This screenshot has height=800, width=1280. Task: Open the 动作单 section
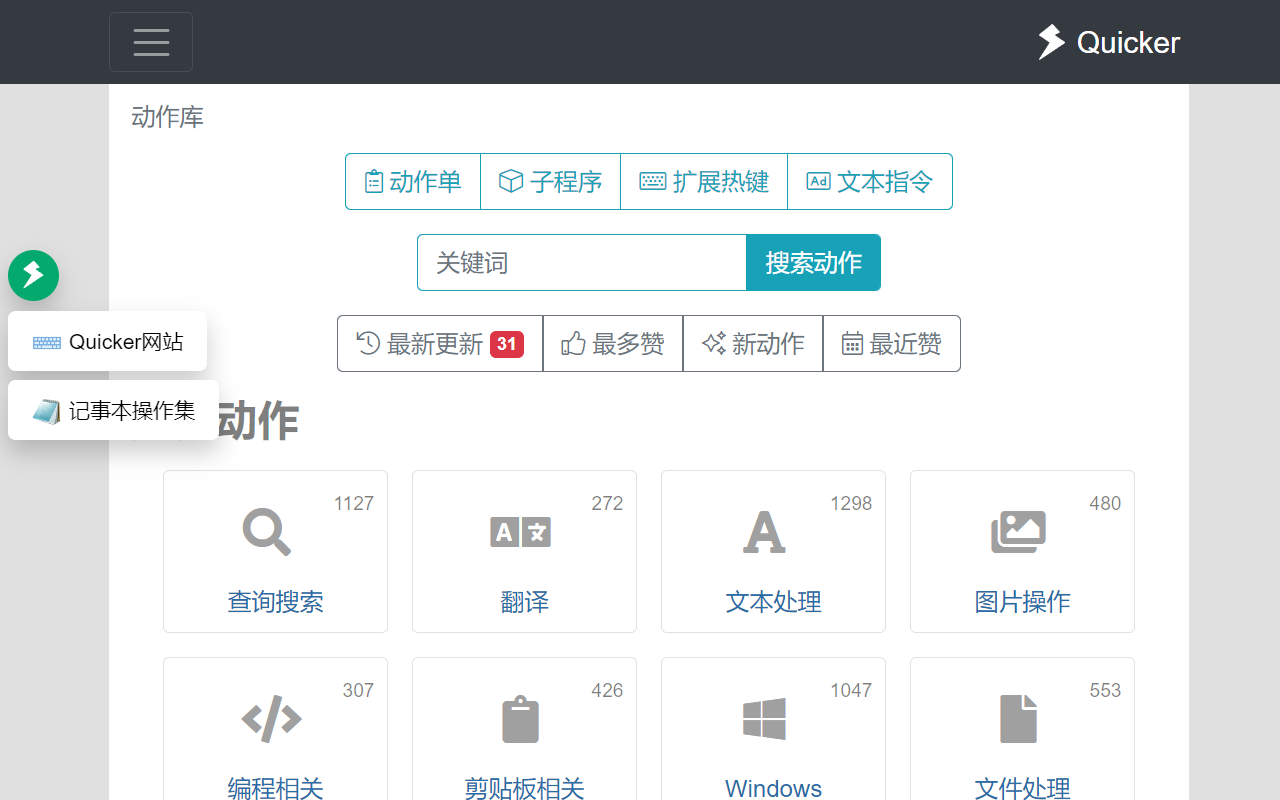[x=412, y=181]
